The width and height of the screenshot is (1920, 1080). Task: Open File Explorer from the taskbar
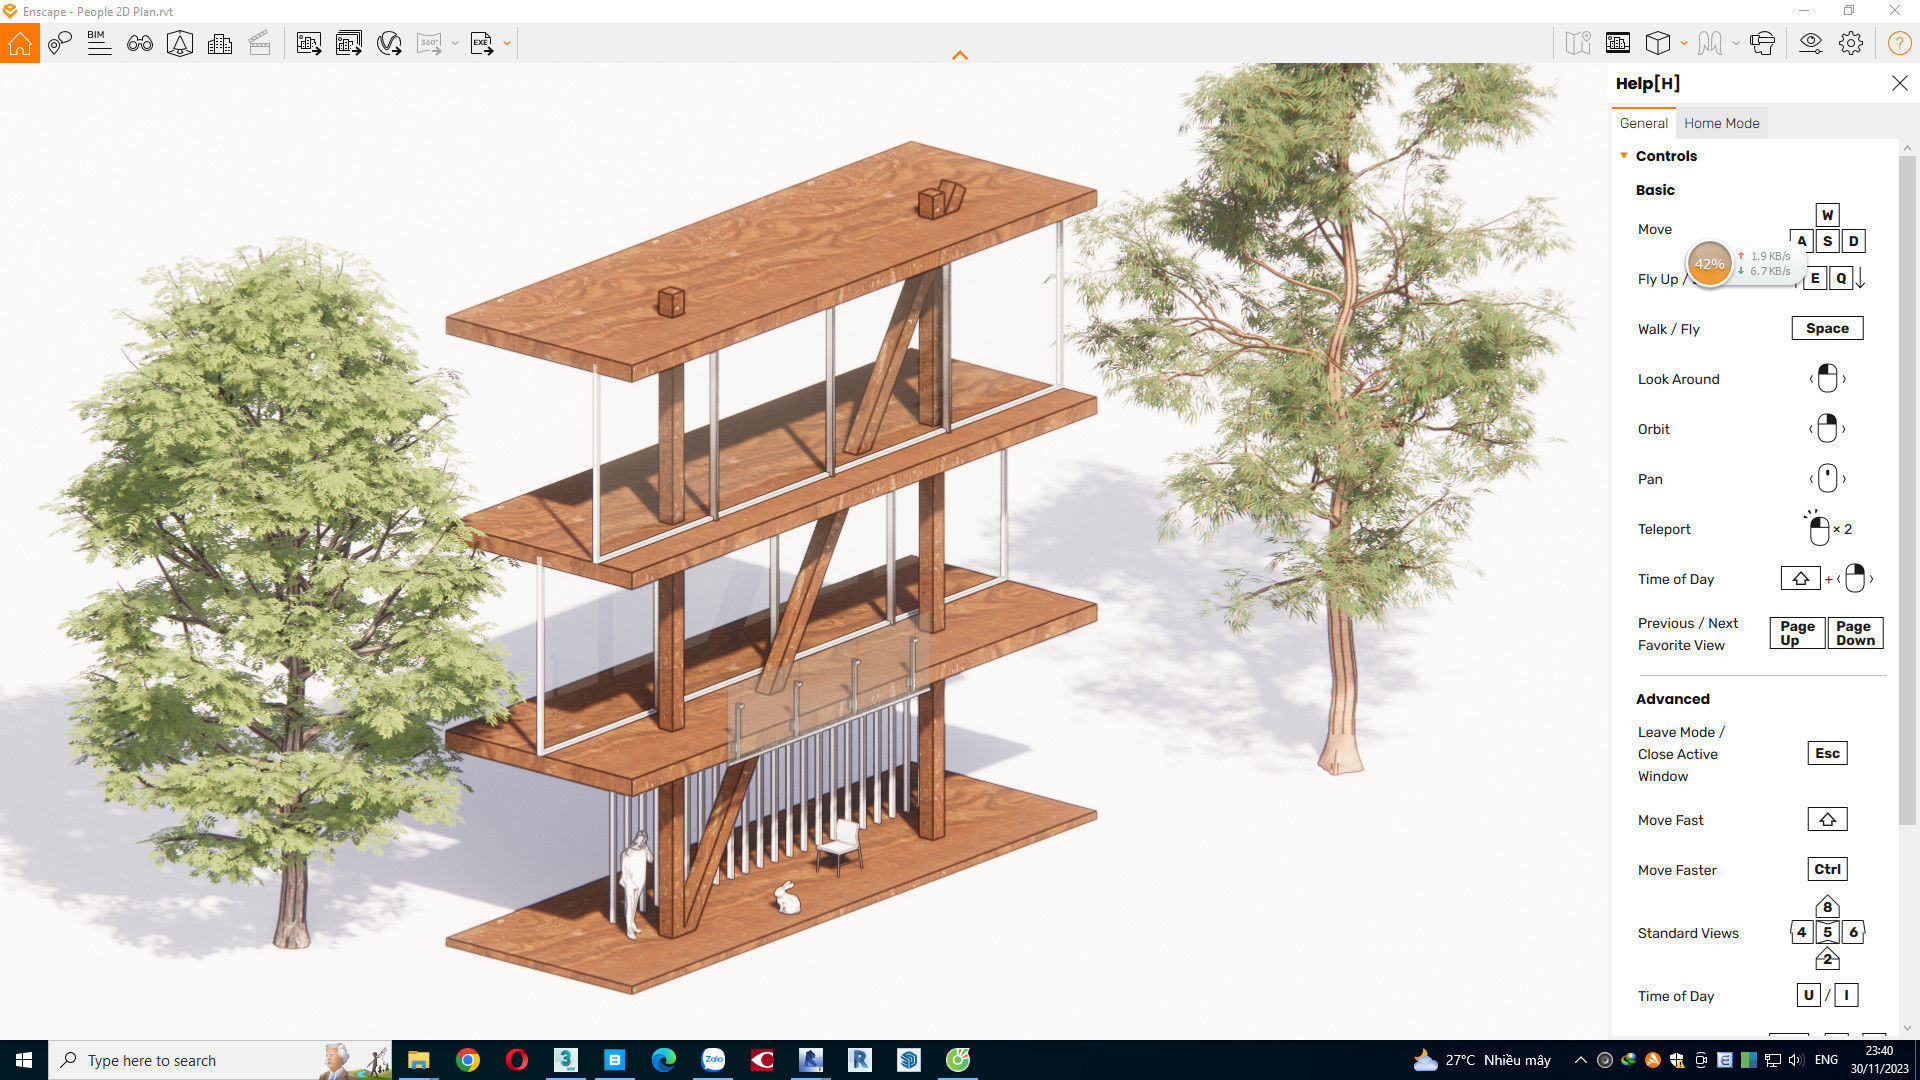[x=419, y=1060]
